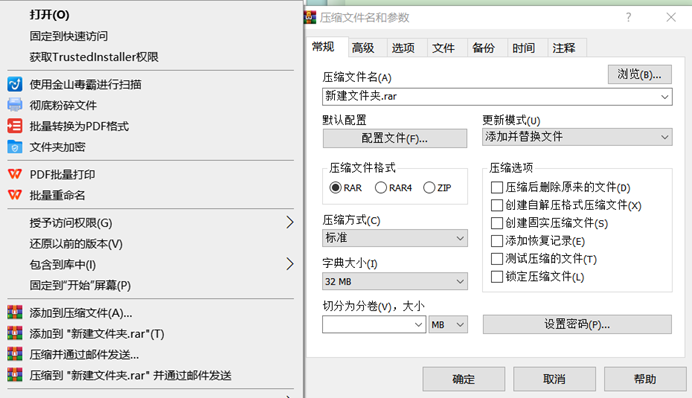This screenshot has height=398, width=692.
Task: Expand the 授予访问权限(G) submenu arrow
Action: pos(290,222)
